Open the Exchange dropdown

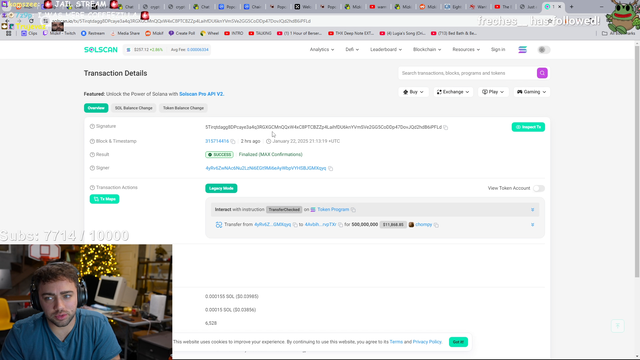coord(453,92)
